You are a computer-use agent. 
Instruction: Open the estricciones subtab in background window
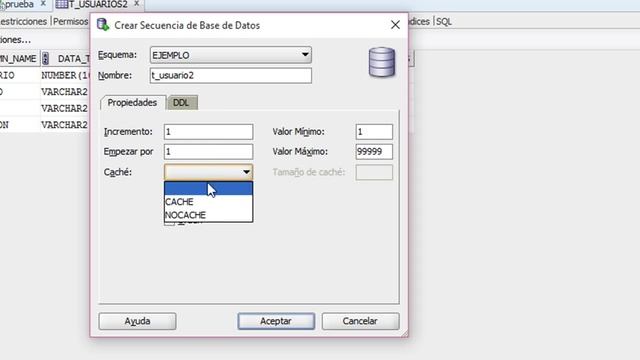23,22
